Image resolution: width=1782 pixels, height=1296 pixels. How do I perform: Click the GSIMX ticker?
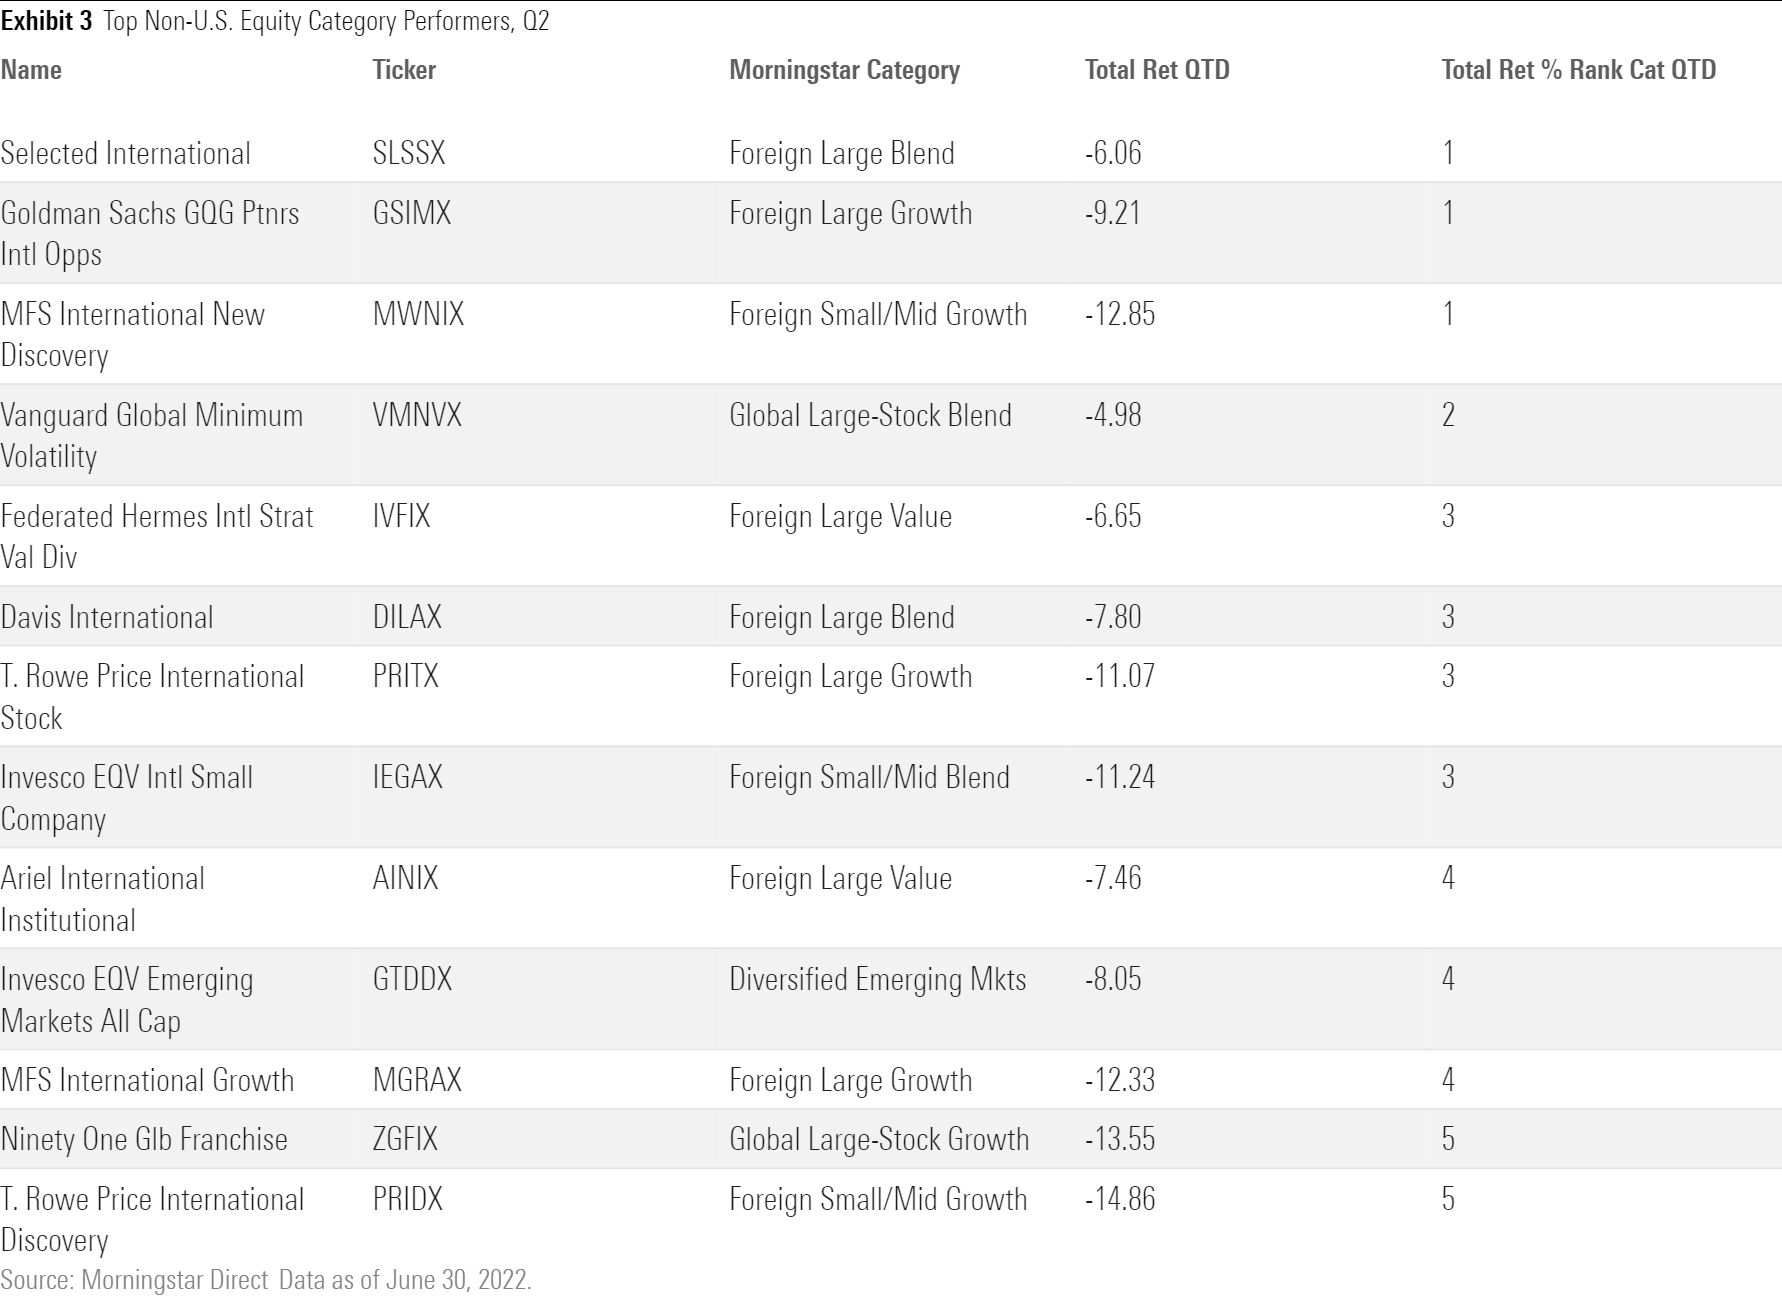[412, 213]
